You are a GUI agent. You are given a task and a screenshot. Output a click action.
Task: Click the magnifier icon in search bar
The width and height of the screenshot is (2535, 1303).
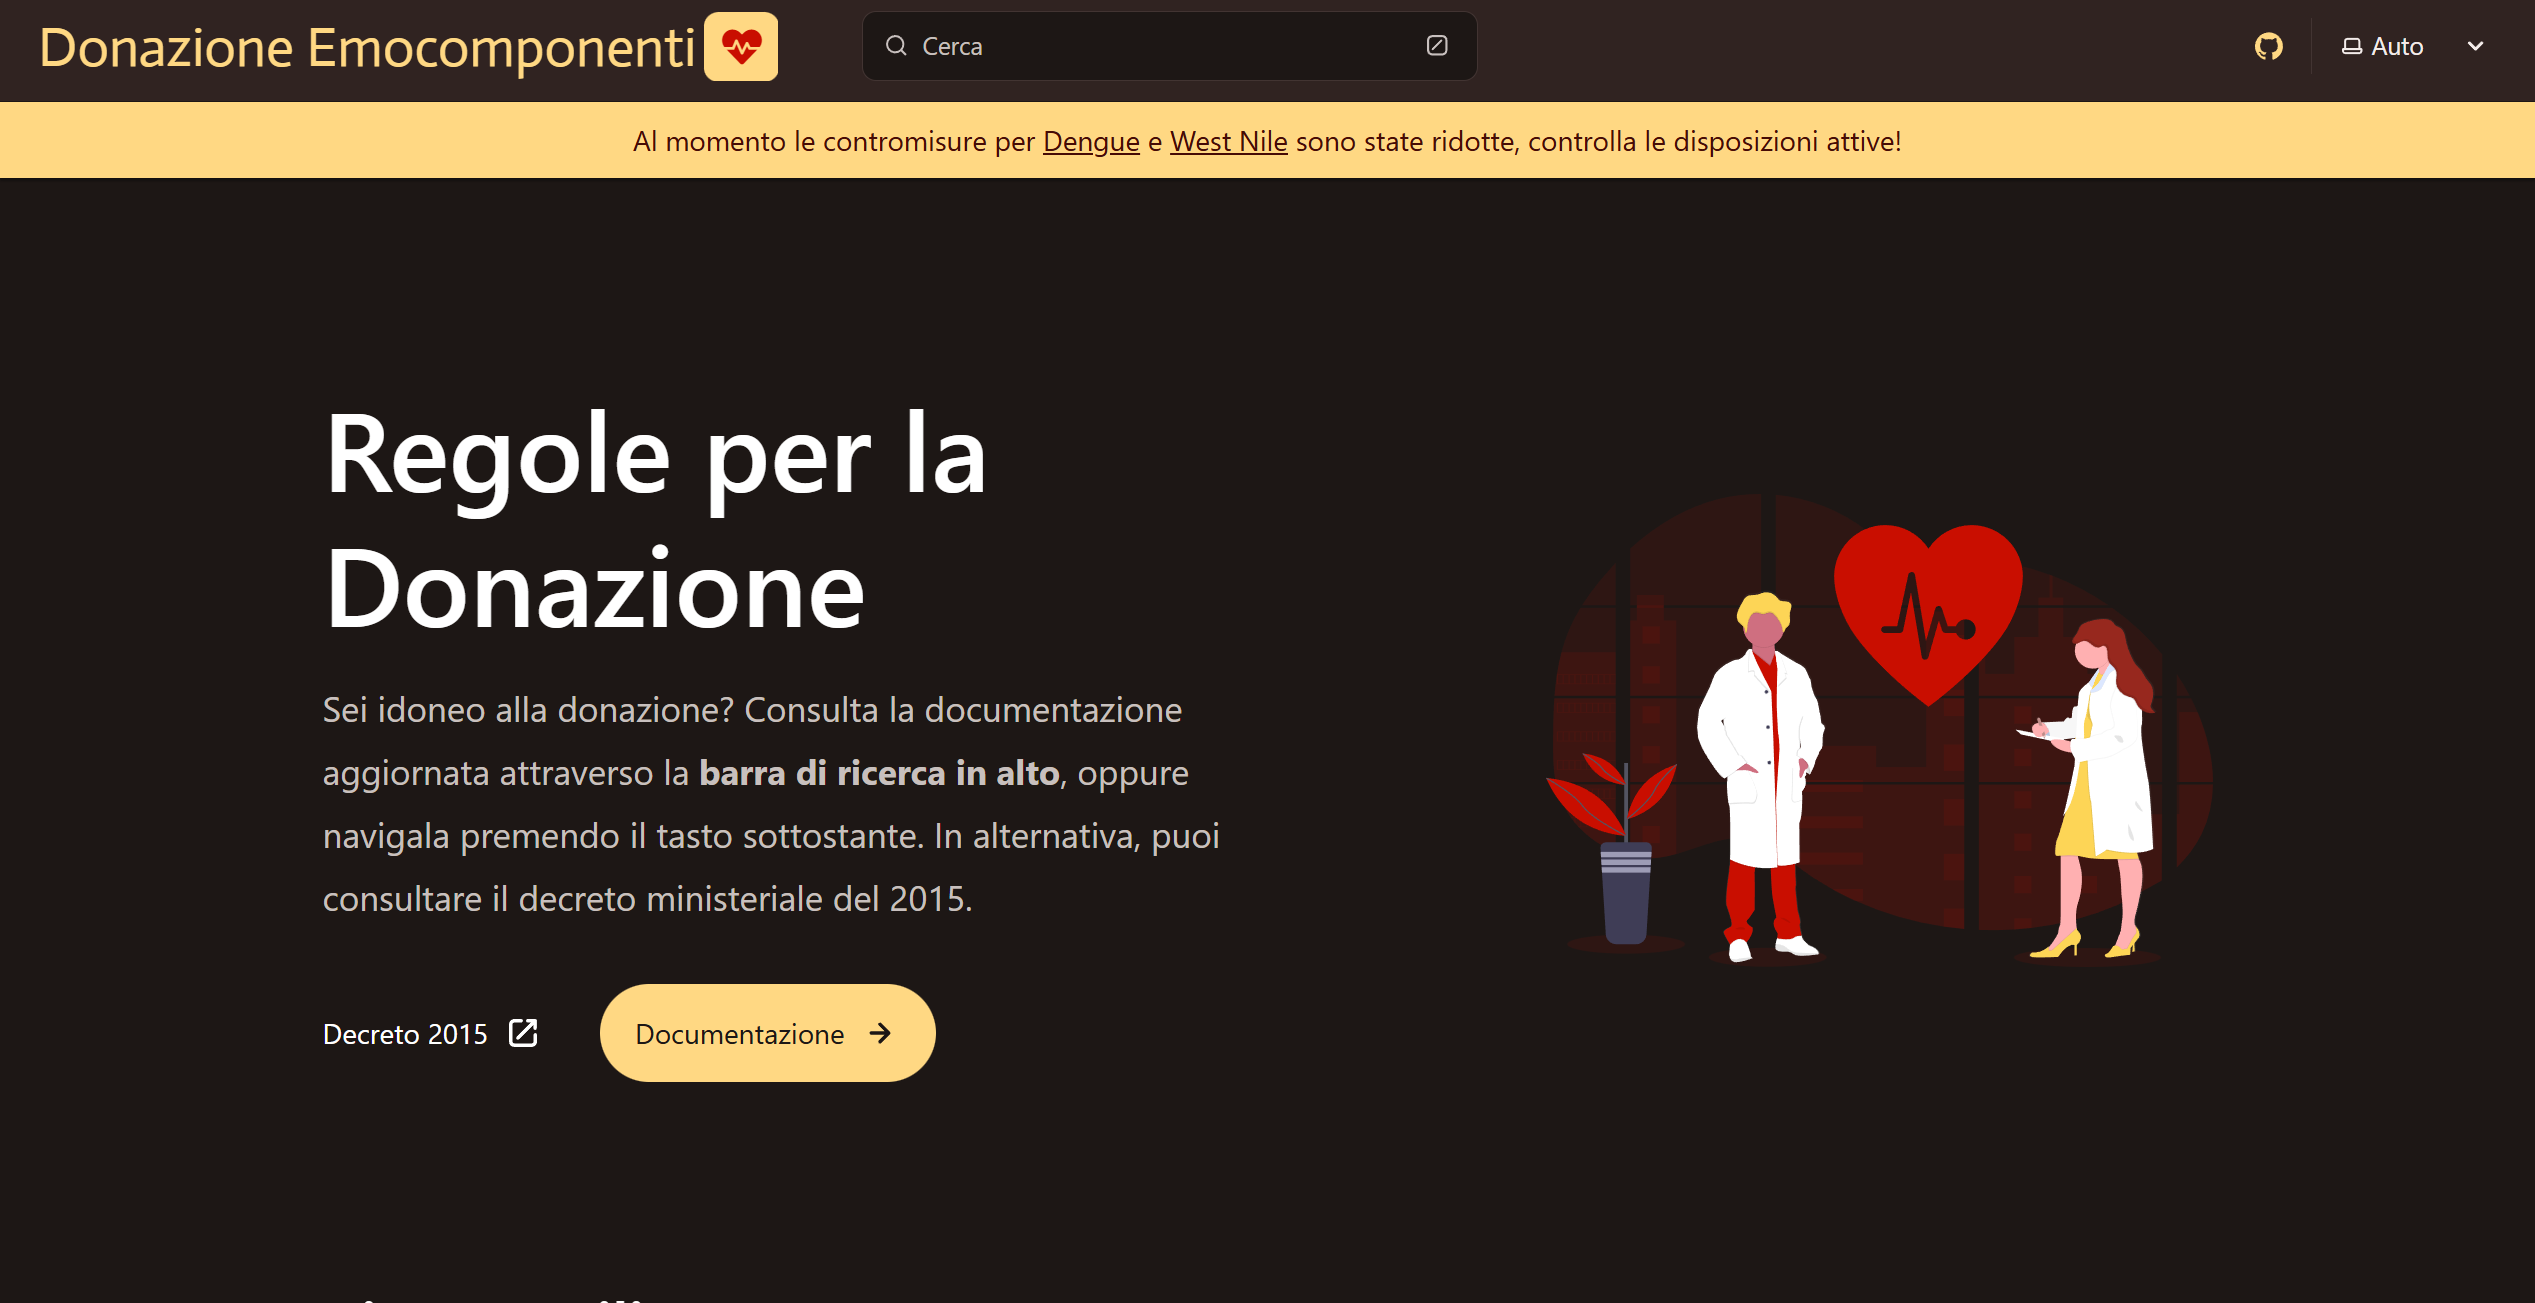point(896,46)
